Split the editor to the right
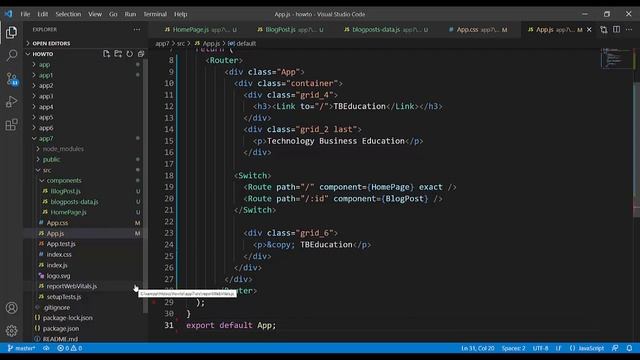Viewport: 640px width, 360px height. 616,29
